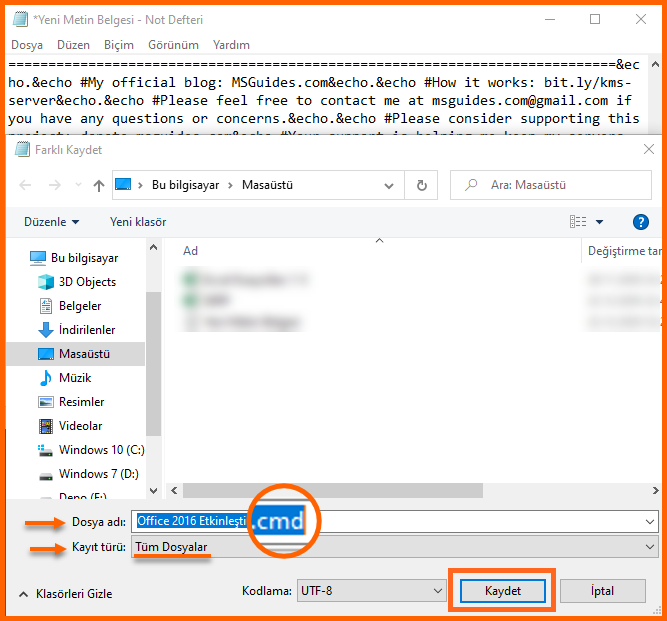667x621 pixels.
Task: Click the İndirilenler download arrow icon
Action: (x=46, y=330)
